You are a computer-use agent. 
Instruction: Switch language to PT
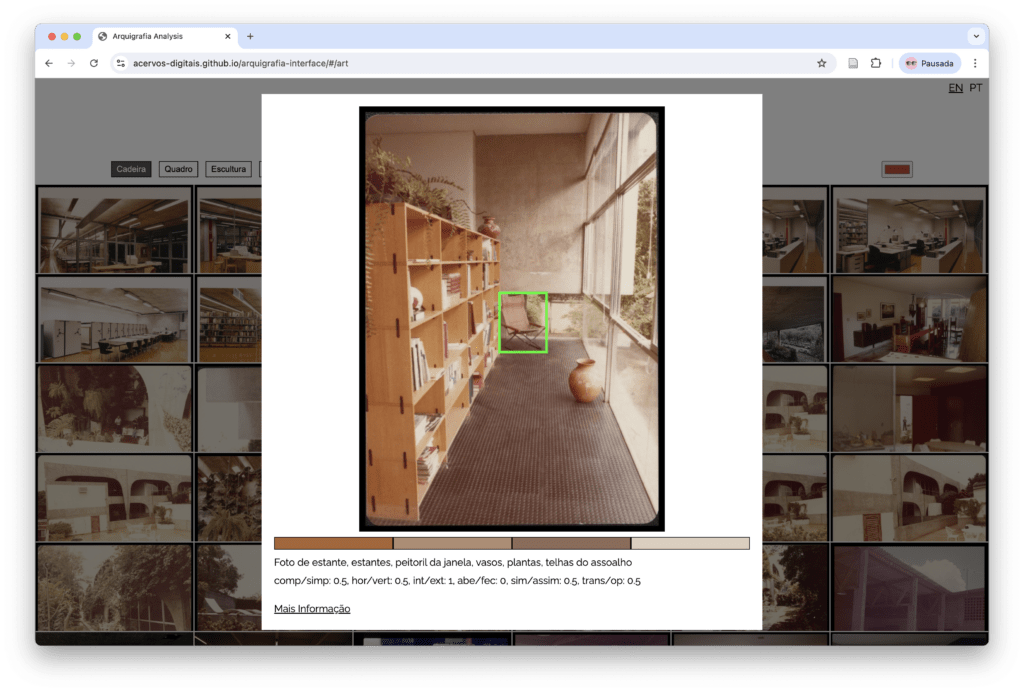(976, 88)
